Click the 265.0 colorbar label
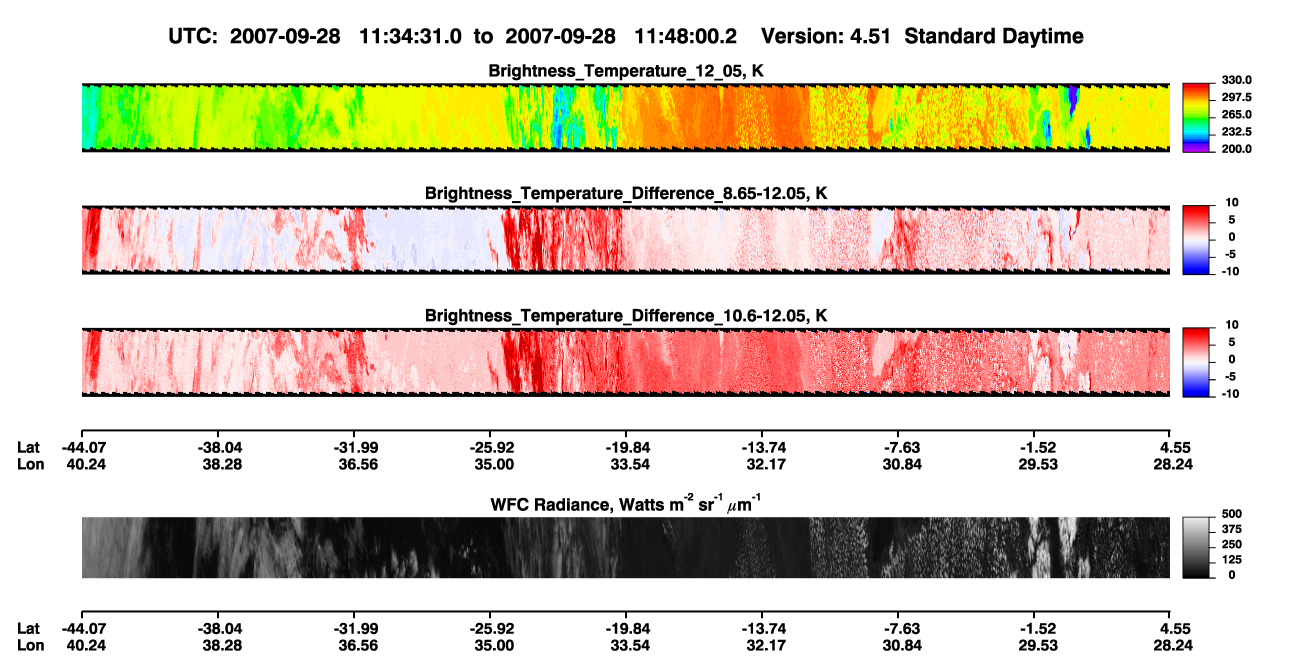This screenshot has height=667, width=1300. pos(1237,115)
